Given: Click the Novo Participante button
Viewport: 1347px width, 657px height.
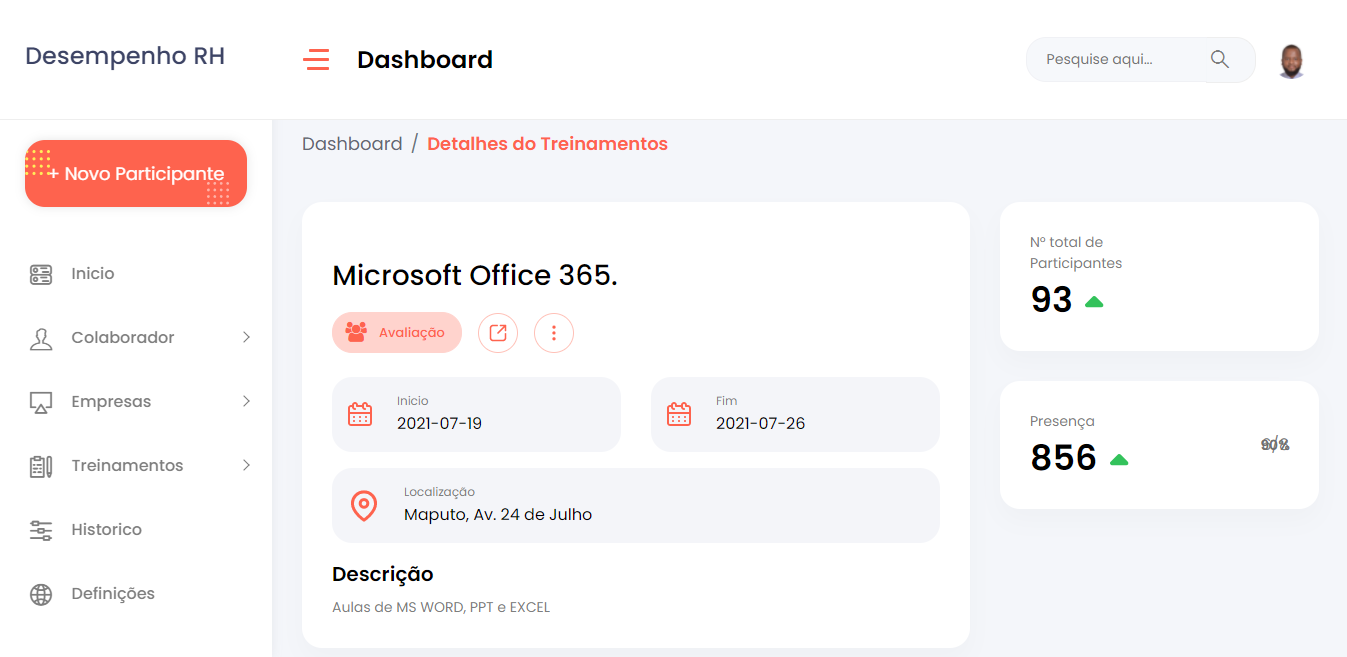Looking at the screenshot, I should pos(136,174).
